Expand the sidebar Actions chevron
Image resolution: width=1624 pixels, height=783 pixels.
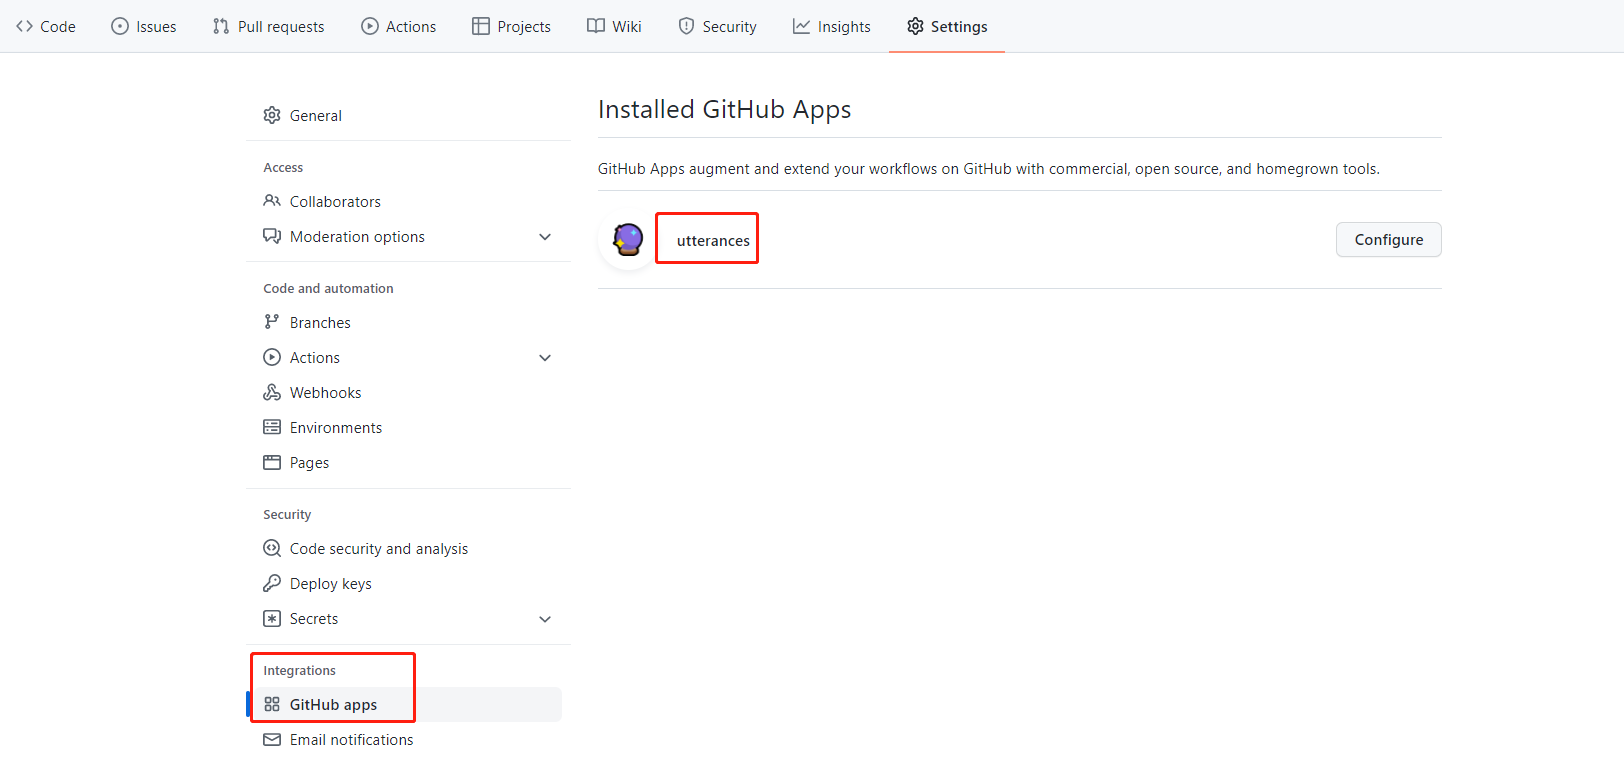(x=545, y=358)
